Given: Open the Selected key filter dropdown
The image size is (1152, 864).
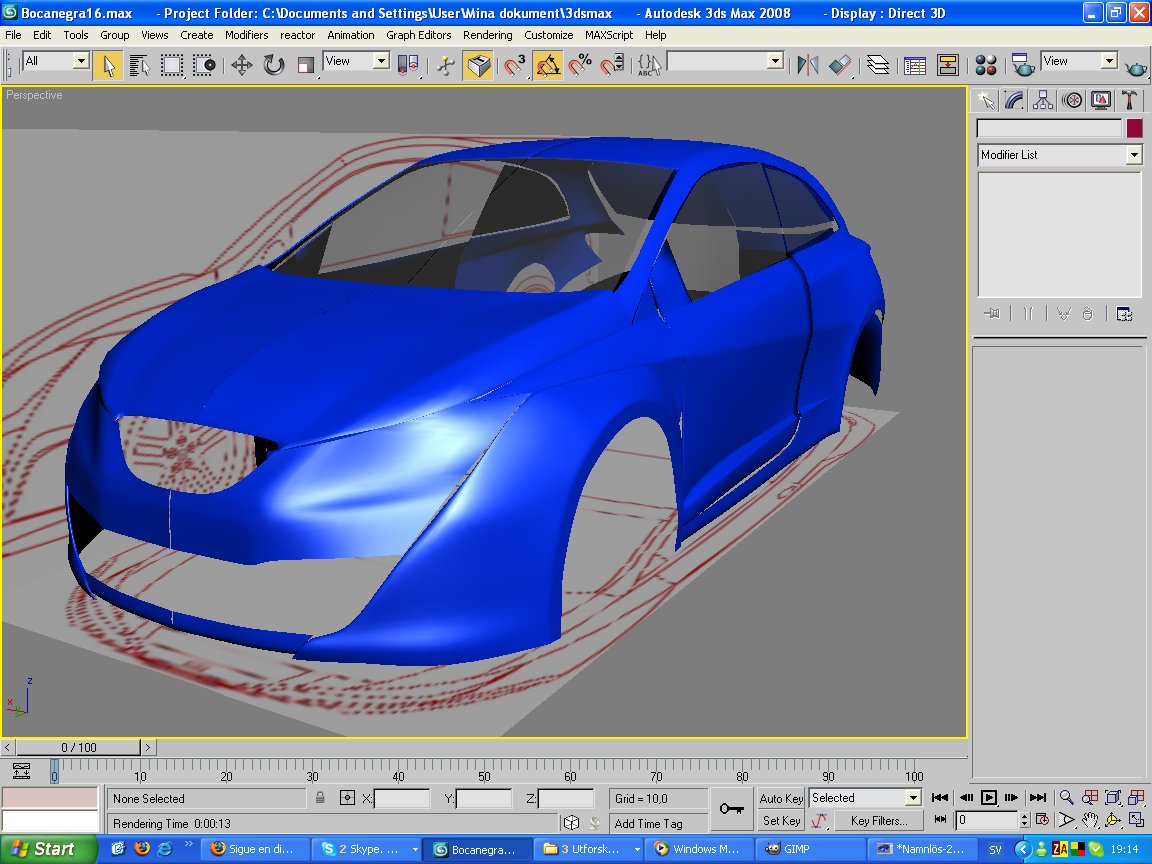Looking at the screenshot, I should [912, 798].
